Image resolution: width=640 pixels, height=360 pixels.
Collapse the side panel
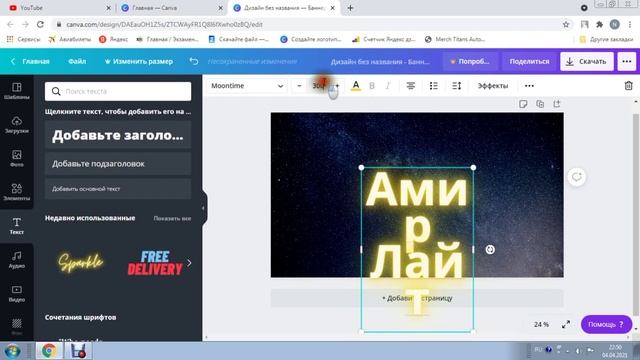tap(203, 208)
